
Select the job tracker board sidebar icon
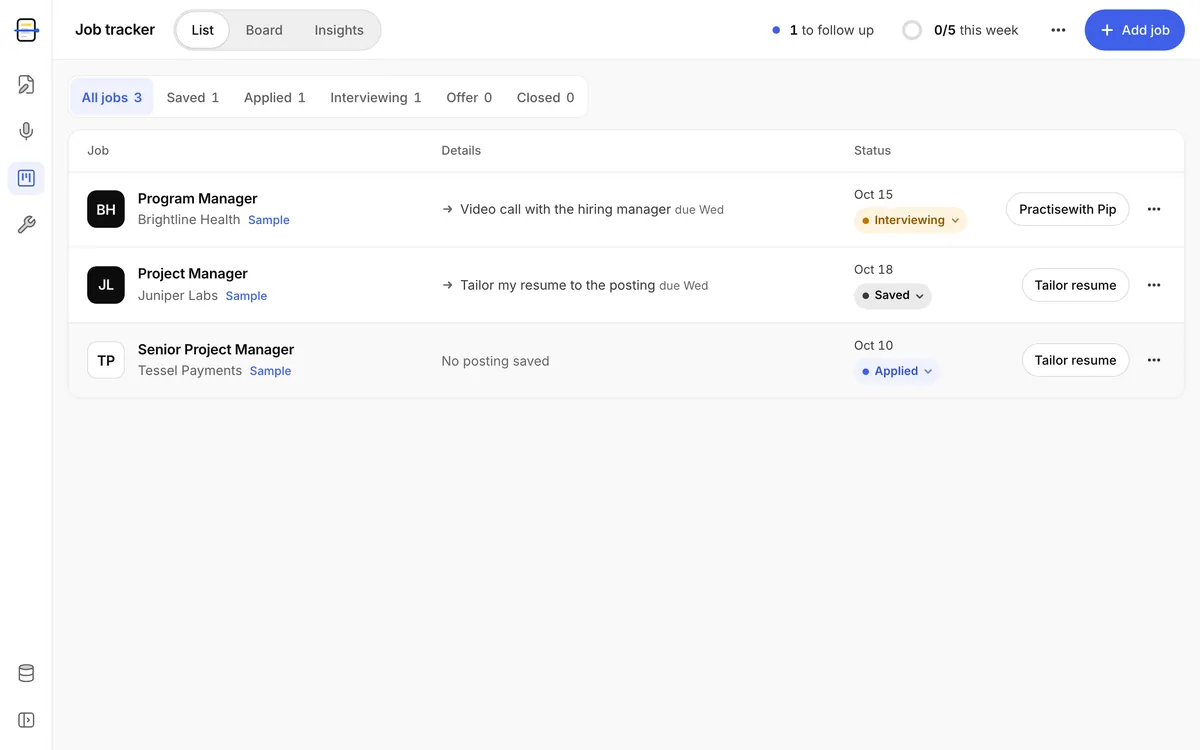point(26,178)
